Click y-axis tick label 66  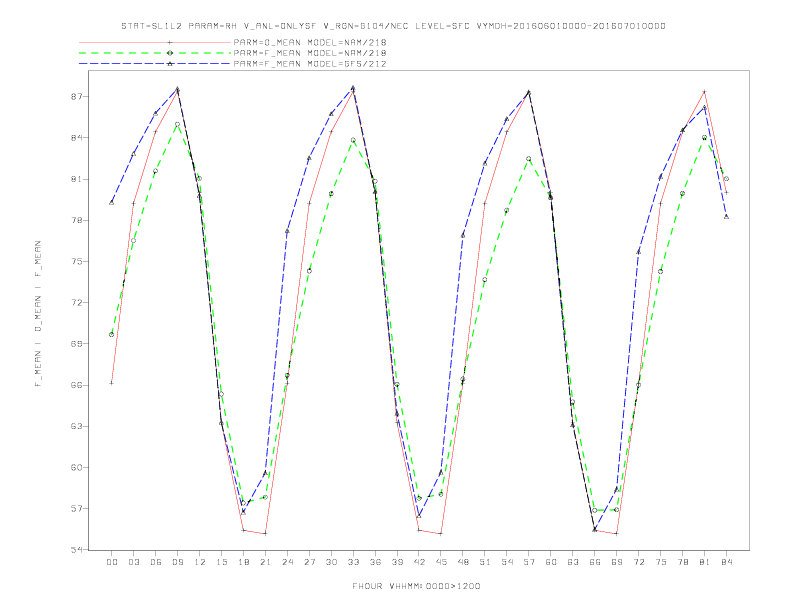[77, 385]
